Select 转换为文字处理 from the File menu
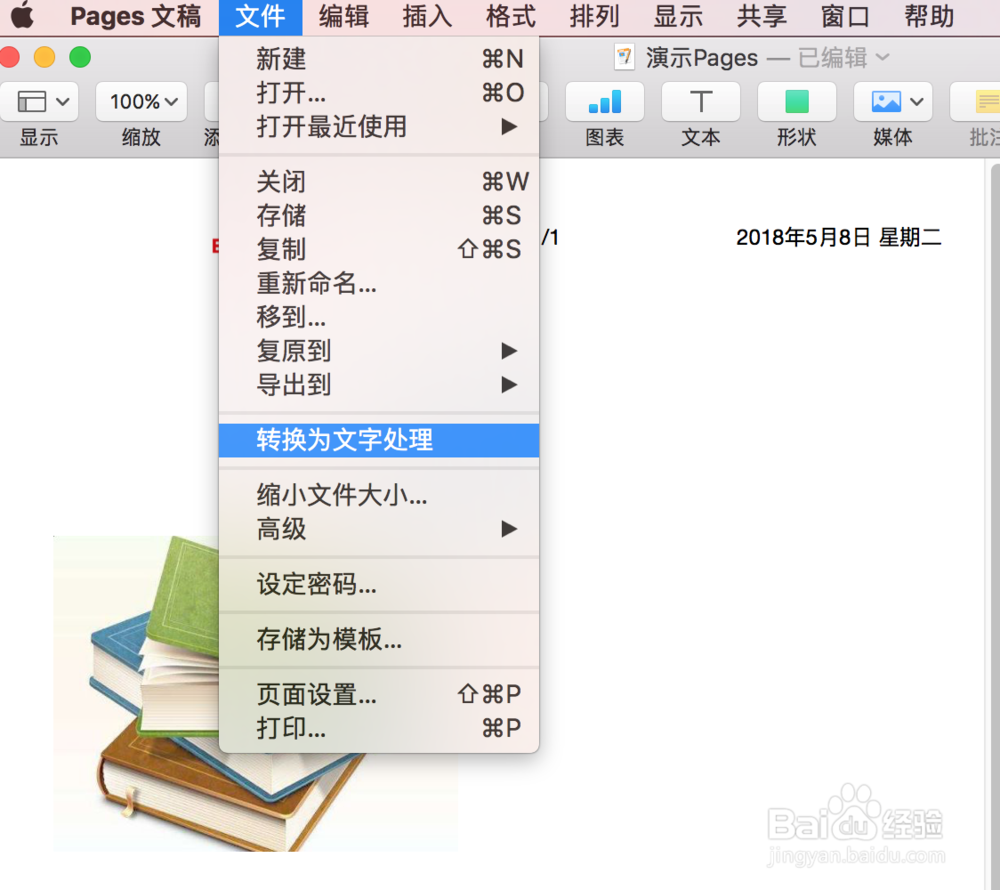 click(340, 440)
